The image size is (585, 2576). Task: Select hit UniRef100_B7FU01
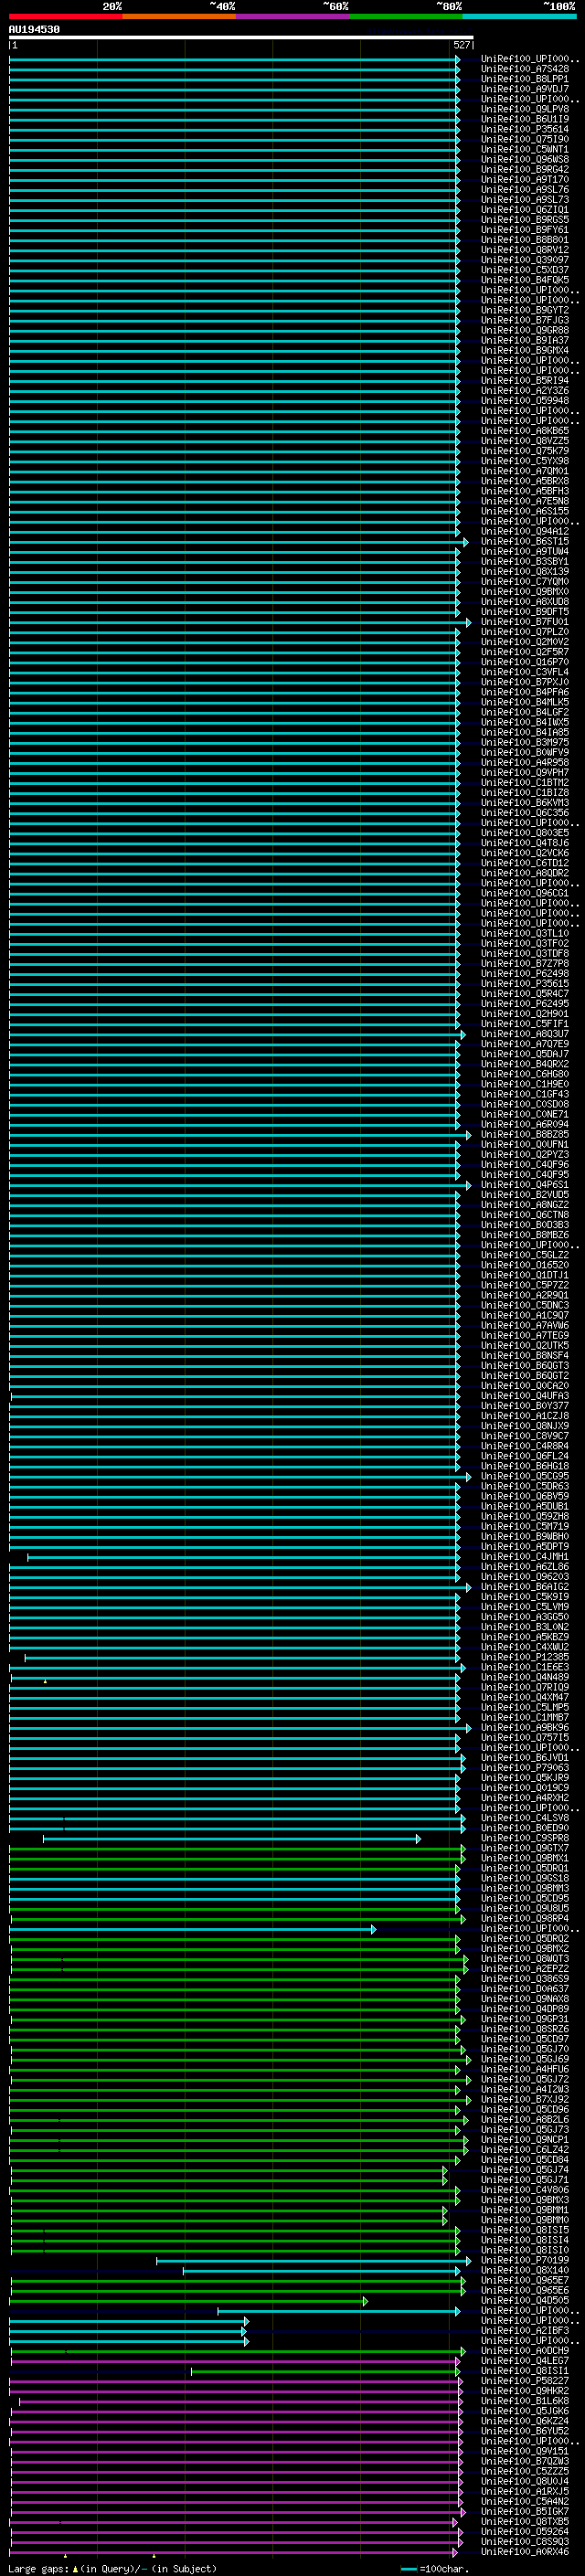(x=525, y=622)
